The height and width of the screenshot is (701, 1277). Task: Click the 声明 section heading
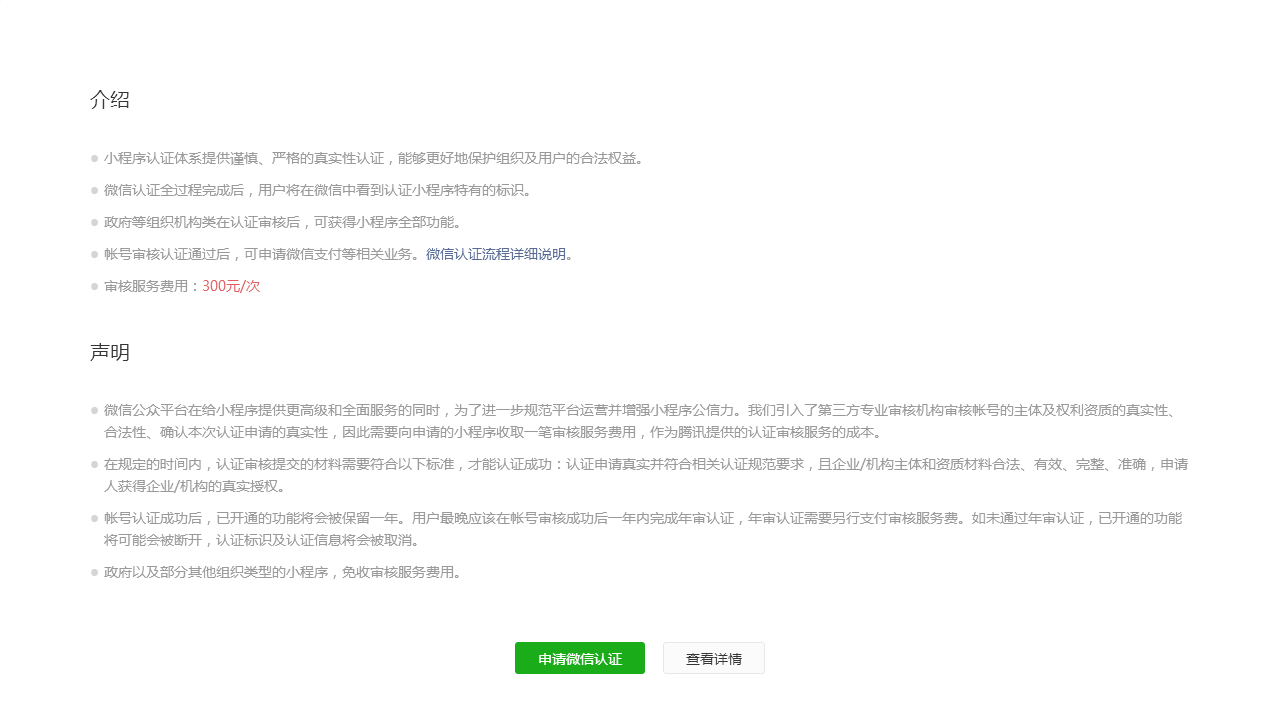pyautogui.click(x=110, y=353)
